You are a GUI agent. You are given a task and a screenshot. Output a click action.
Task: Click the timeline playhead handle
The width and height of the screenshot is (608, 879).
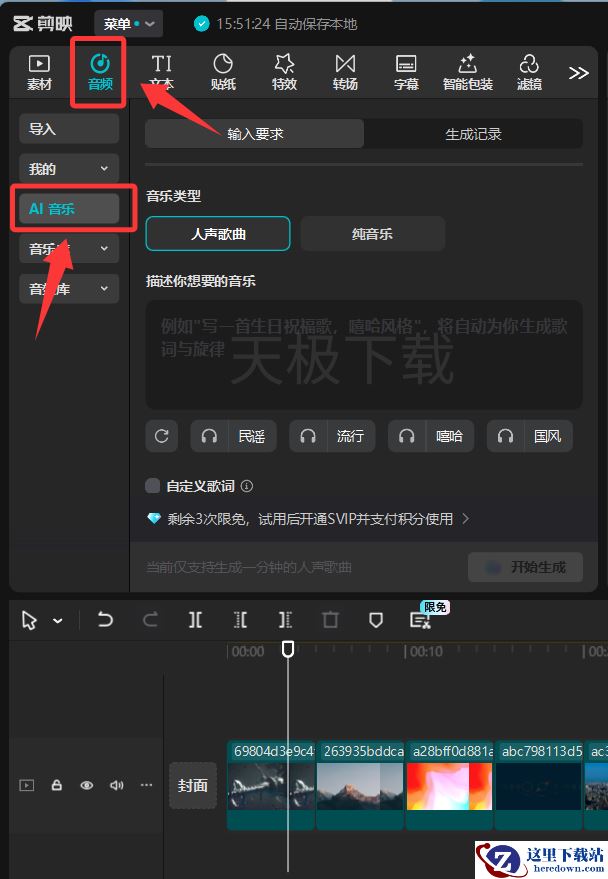(288, 649)
